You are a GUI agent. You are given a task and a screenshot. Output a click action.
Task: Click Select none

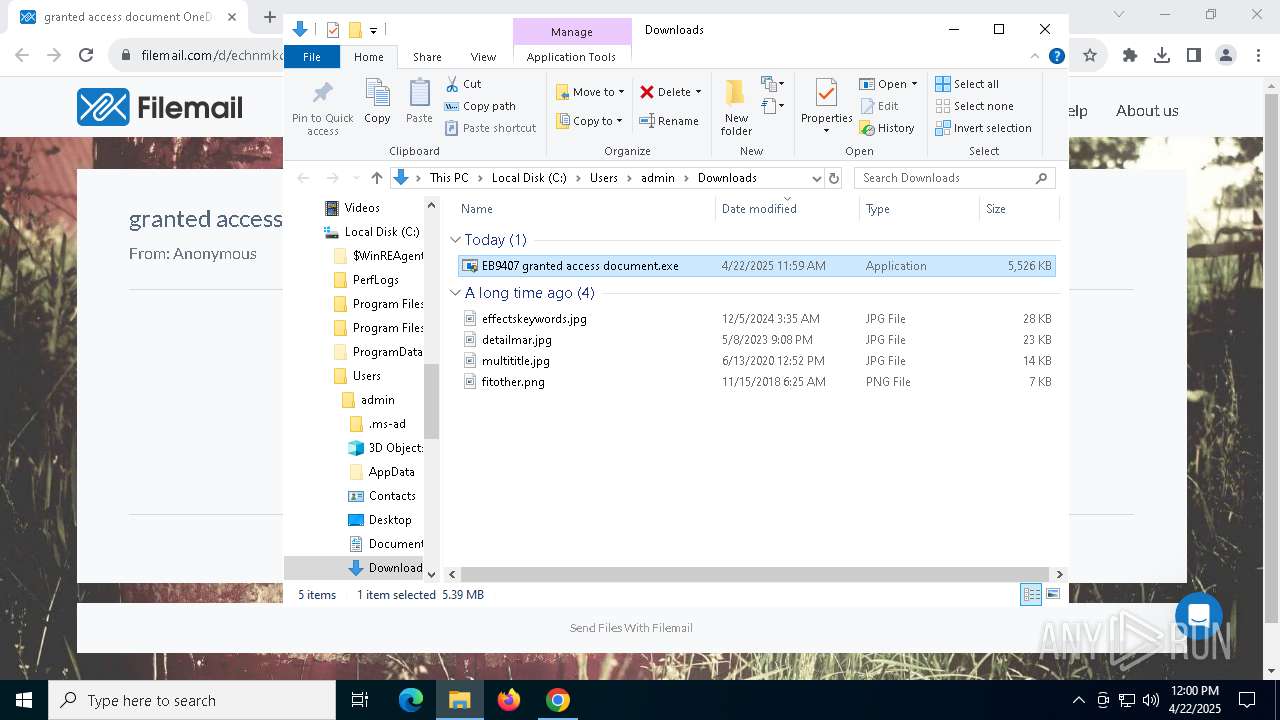[x=974, y=106]
